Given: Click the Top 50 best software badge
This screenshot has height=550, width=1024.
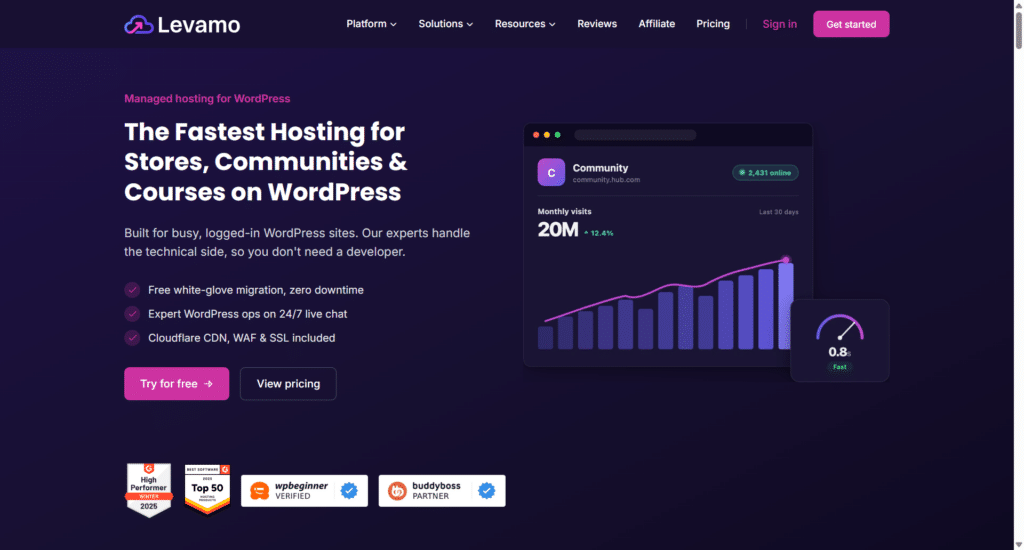Looking at the screenshot, I should (x=207, y=489).
